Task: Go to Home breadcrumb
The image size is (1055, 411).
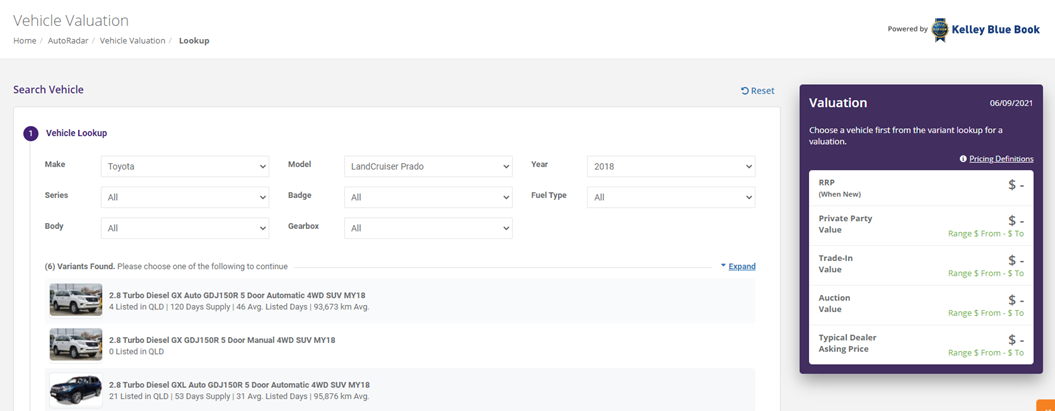Action: tap(25, 40)
